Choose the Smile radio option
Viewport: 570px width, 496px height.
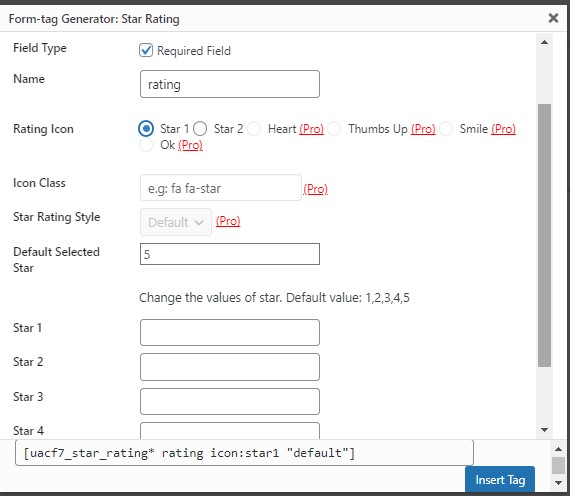click(x=446, y=129)
